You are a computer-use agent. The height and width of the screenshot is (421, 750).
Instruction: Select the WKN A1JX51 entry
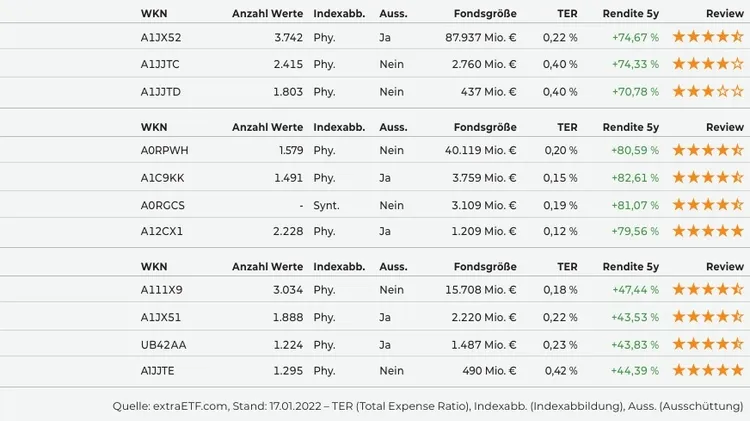(x=161, y=317)
